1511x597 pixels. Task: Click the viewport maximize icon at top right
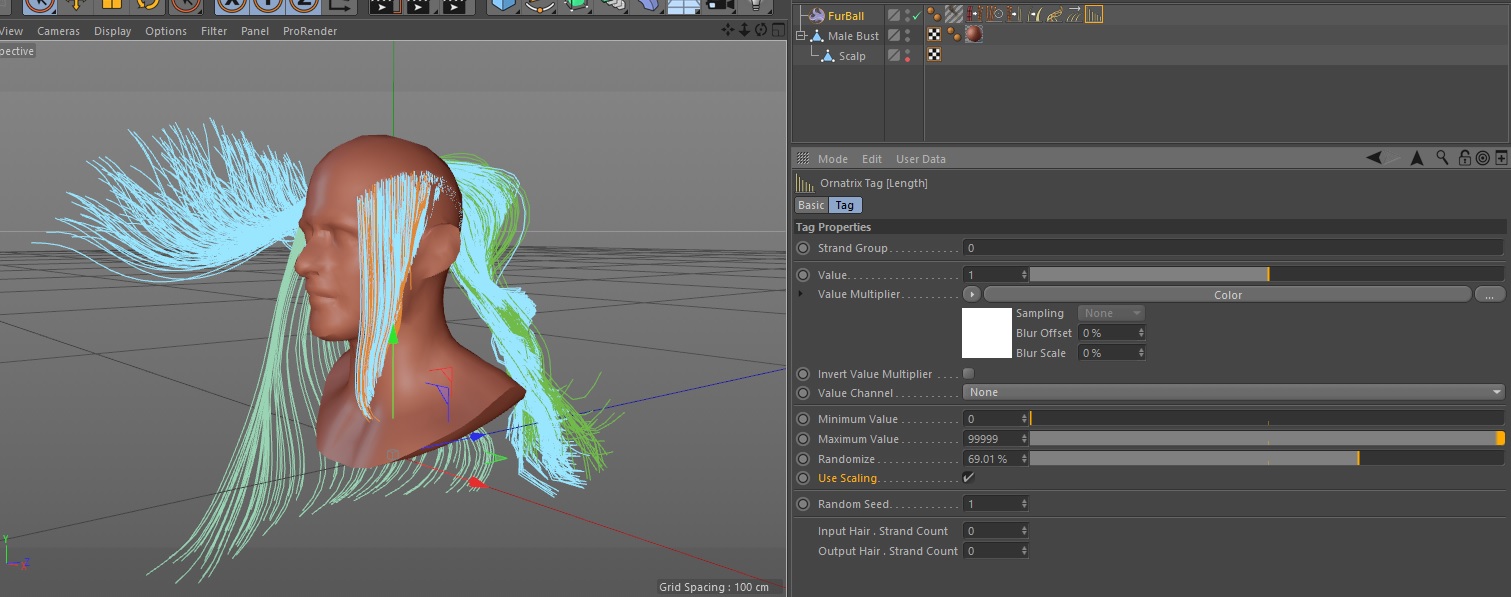click(777, 30)
